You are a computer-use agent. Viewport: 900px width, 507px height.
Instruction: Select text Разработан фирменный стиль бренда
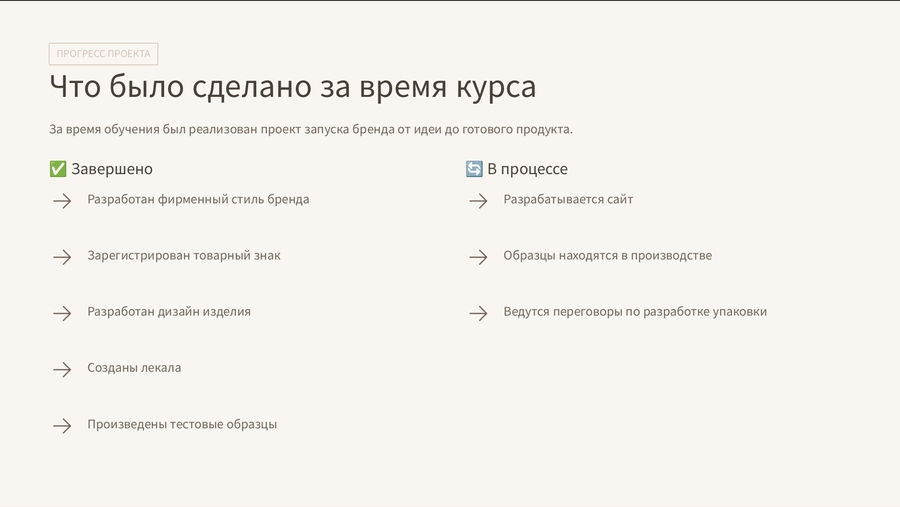pos(198,199)
